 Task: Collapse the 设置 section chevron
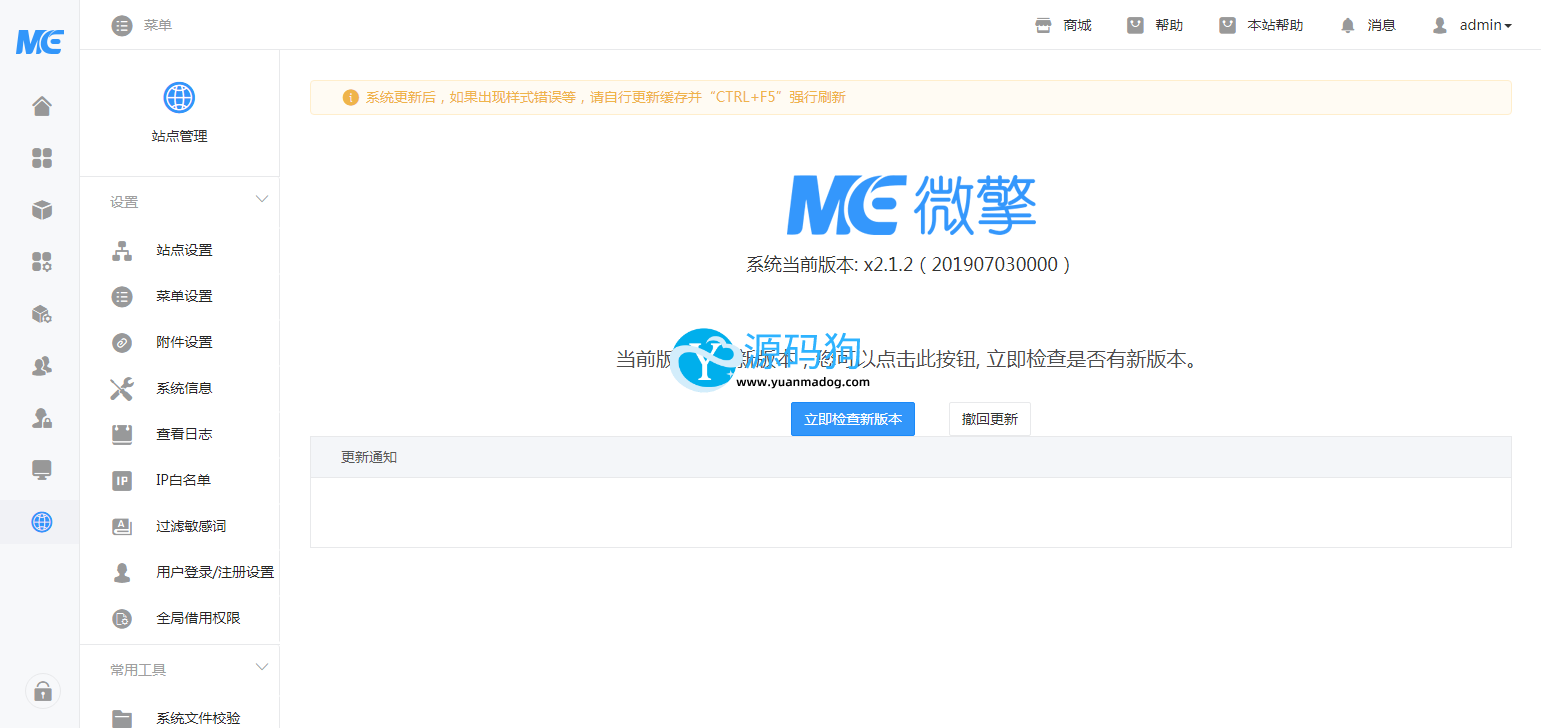point(262,200)
